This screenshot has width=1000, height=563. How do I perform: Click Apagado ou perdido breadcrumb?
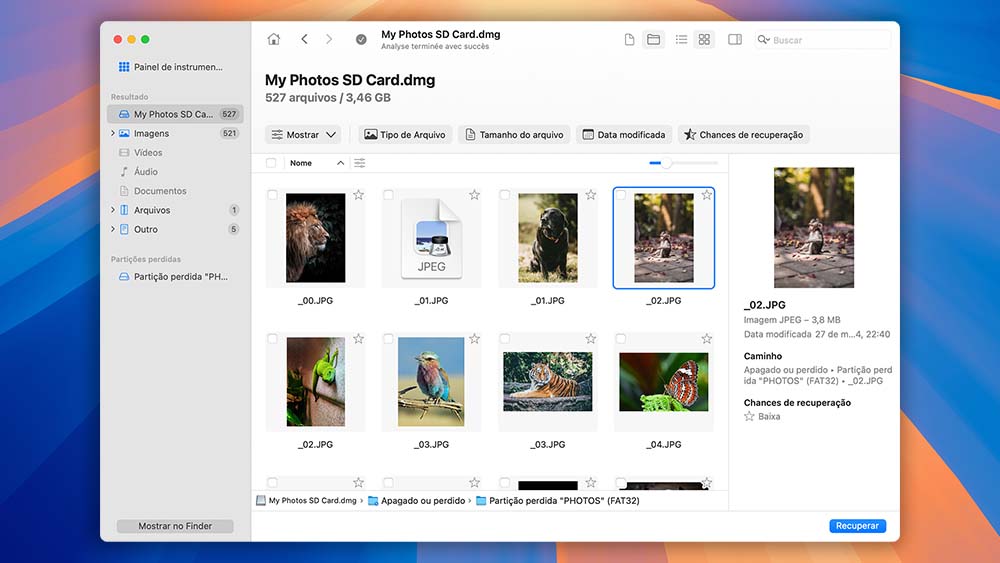coord(417,501)
